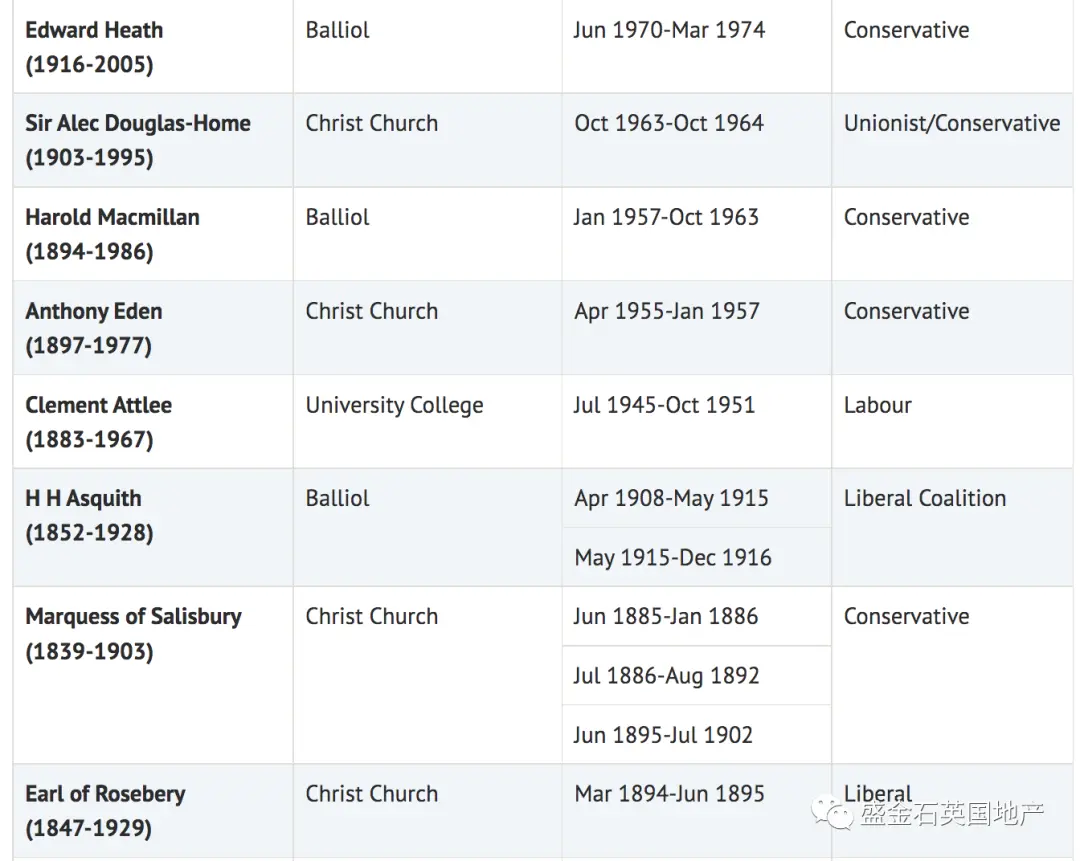Image resolution: width=1080 pixels, height=861 pixels.
Task: Click the WeChat logo icon in watermark
Action: click(832, 814)
